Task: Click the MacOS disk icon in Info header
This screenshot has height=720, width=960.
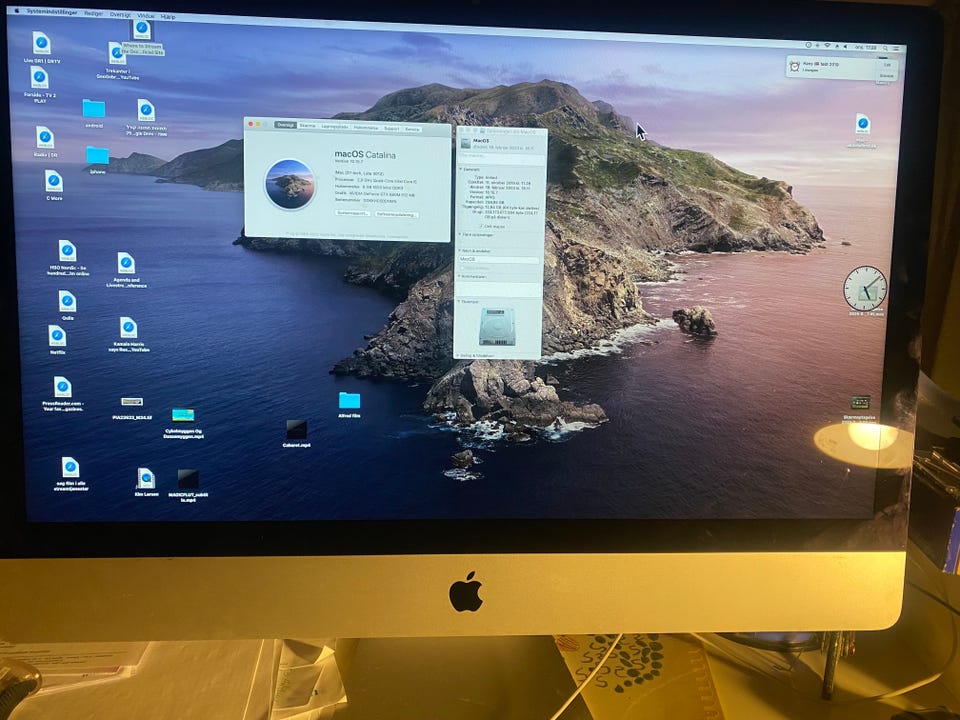Action: tap(466, 143)
